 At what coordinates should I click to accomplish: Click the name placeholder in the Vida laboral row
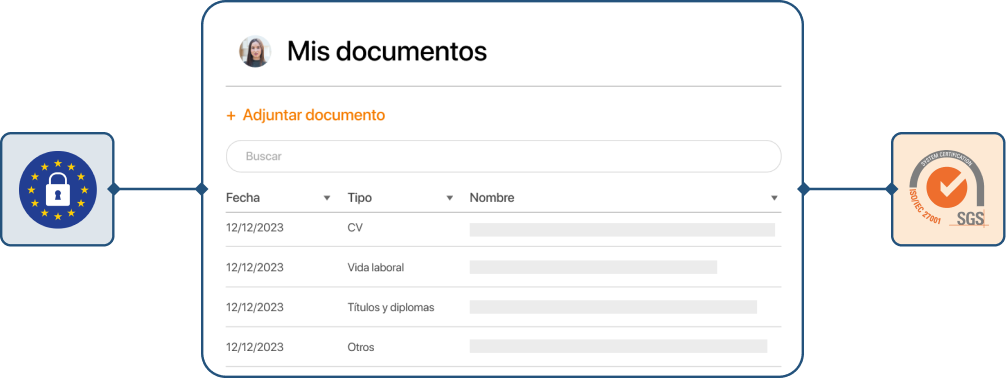(593, 268)
